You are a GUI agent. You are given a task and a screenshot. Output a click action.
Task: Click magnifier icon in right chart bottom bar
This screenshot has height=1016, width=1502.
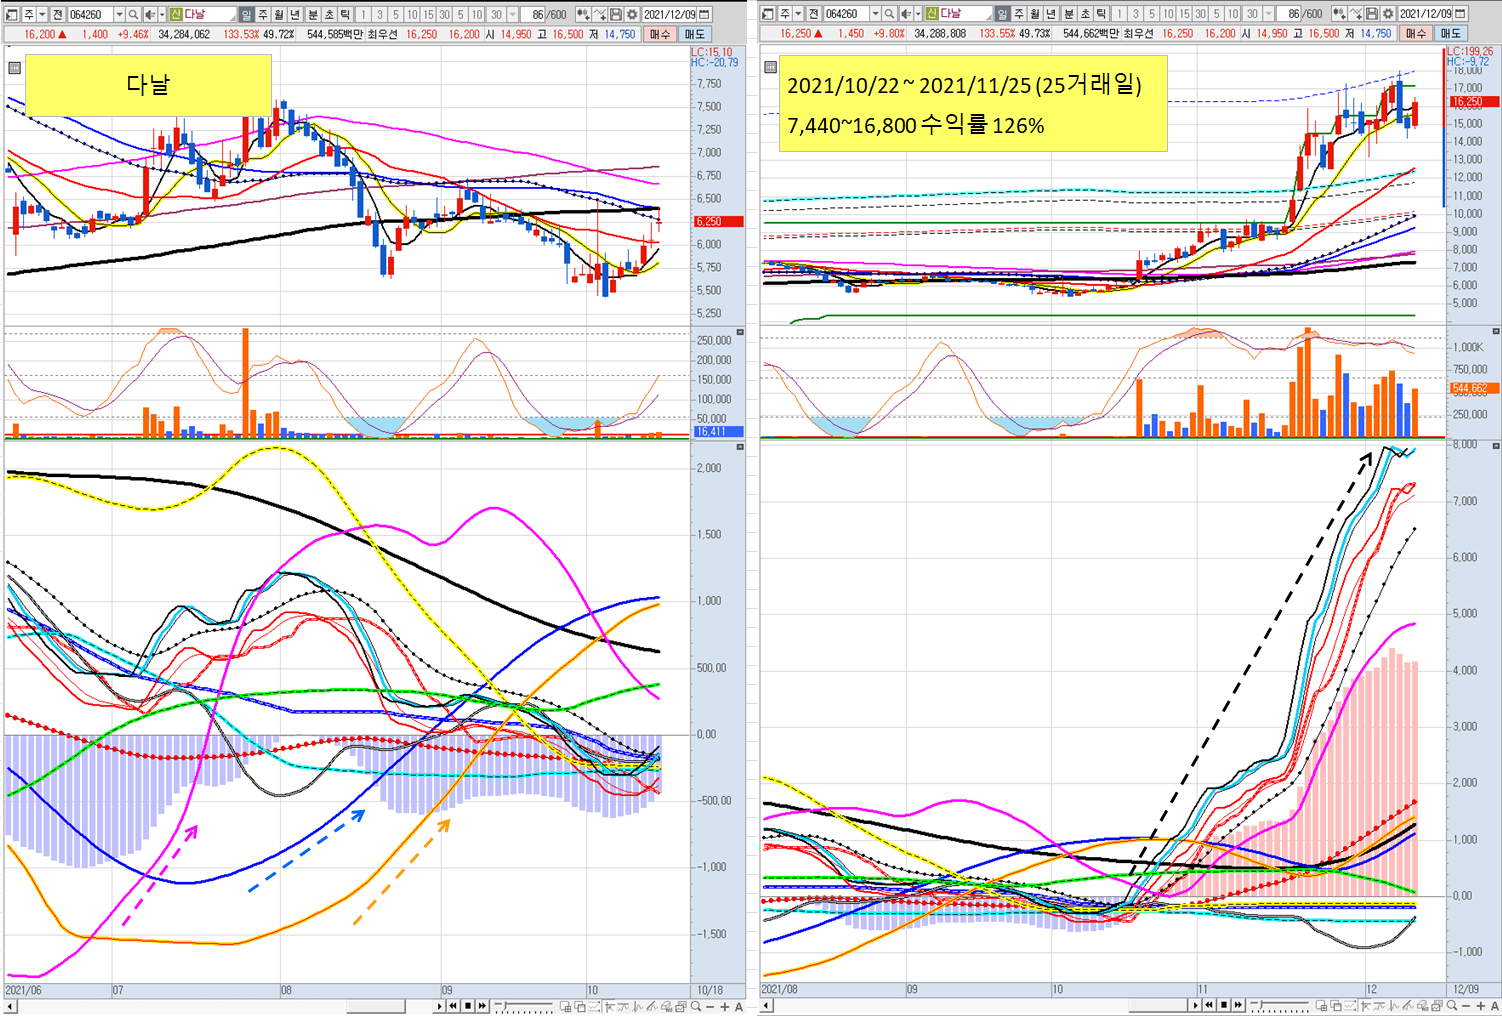(x=1451, y=1006)
